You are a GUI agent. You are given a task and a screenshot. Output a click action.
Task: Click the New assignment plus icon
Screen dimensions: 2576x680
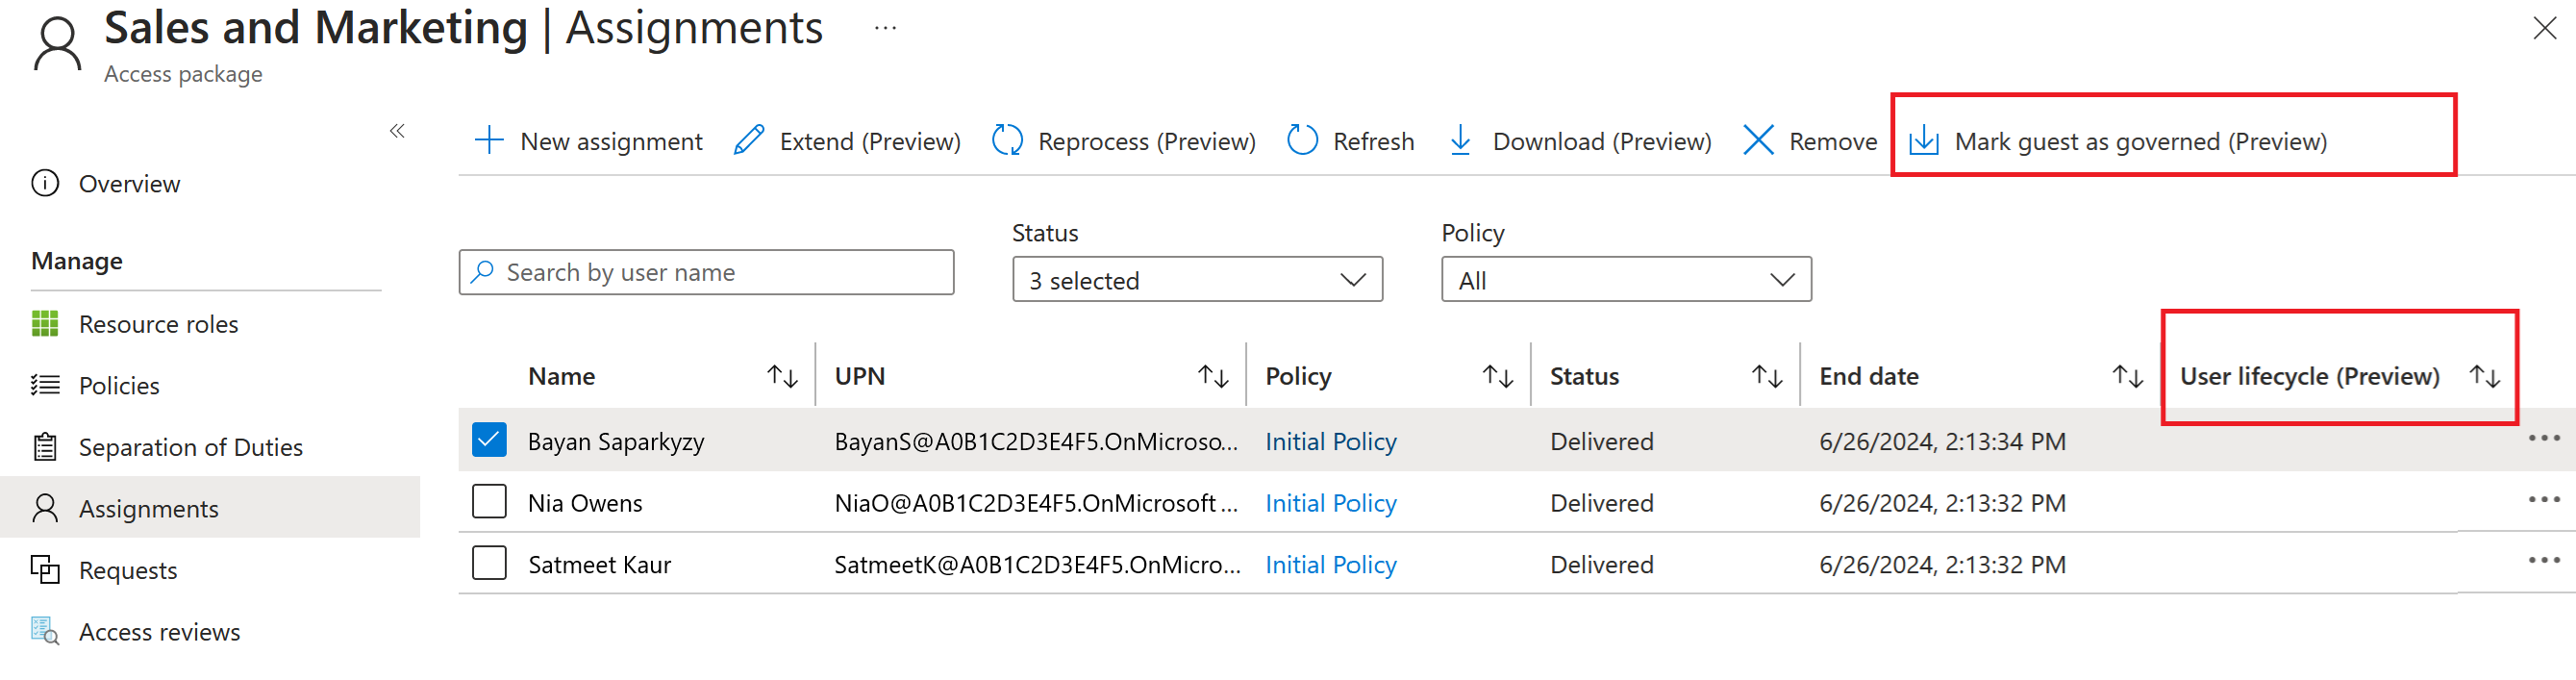[488, 140]
